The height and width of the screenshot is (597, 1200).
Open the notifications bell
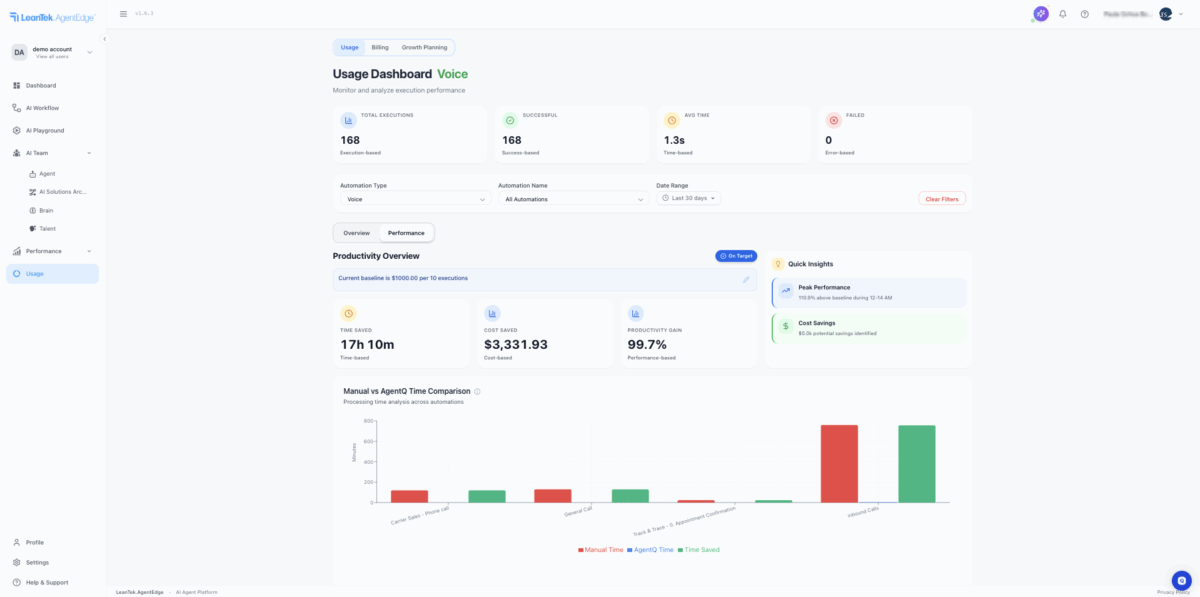pos(1063,14)
